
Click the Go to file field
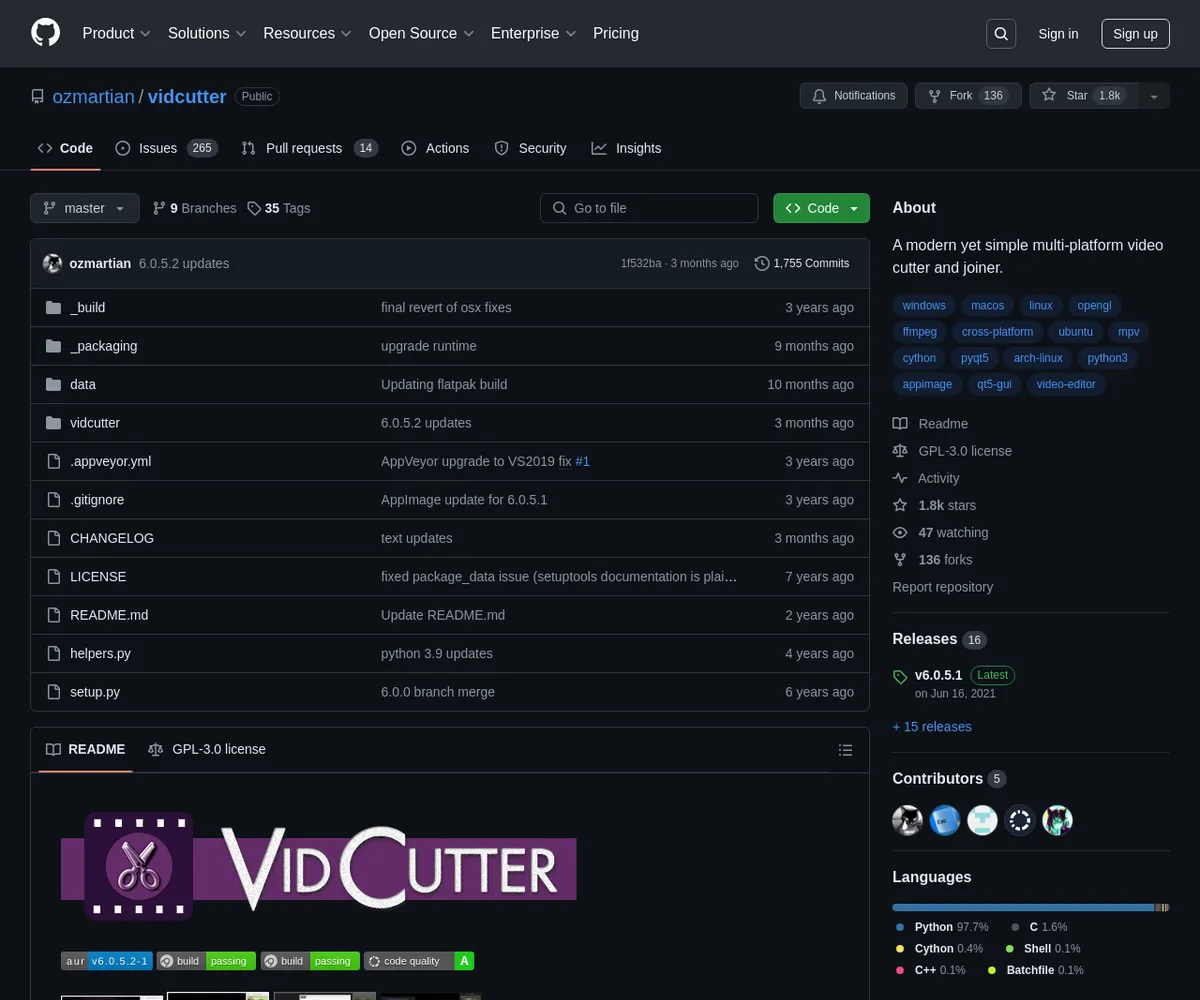[649, 208]
